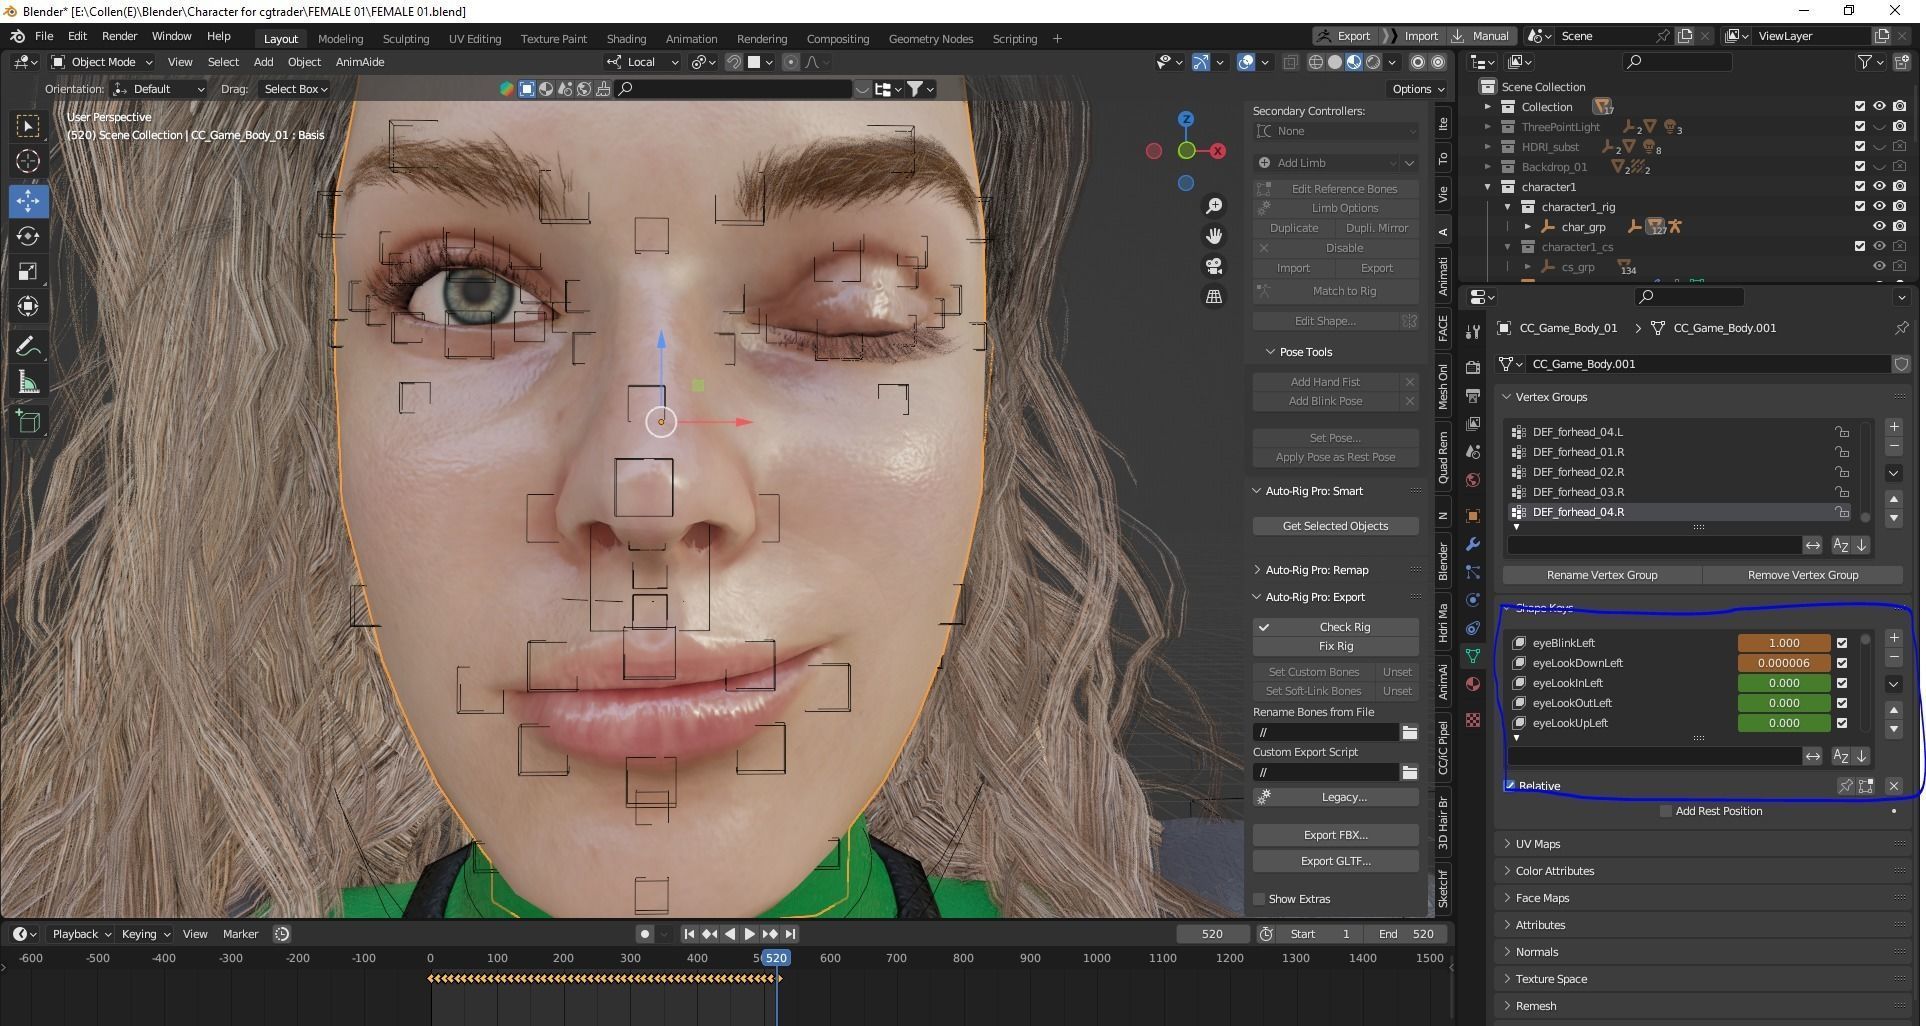The image size is (1926, 1026).
Task: Open Secondary Controllers None dropdown
Action: tap(1335, 131)
